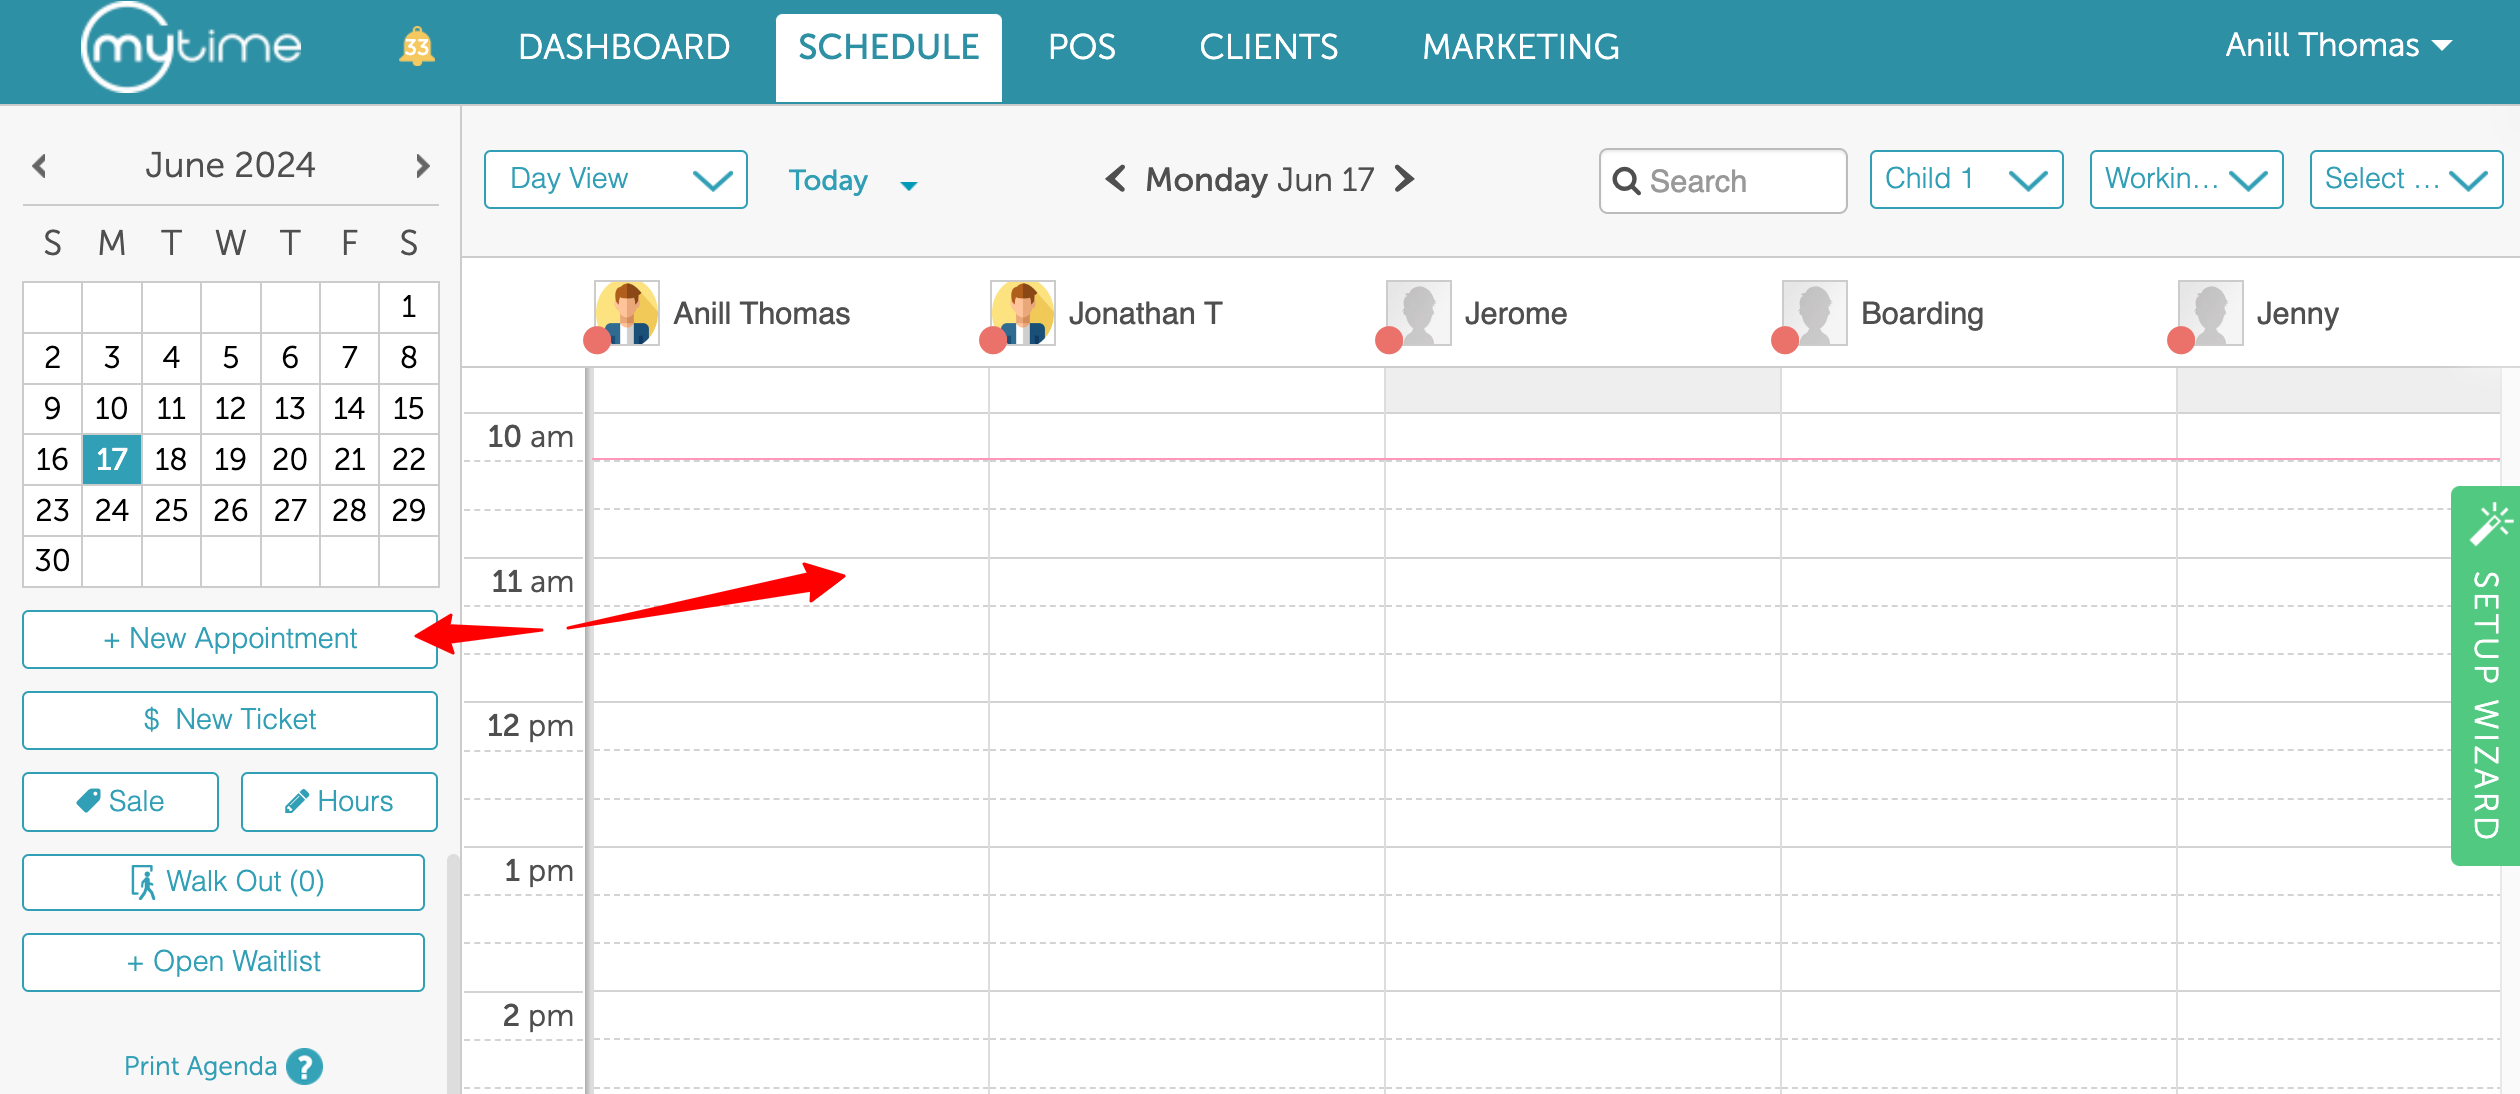This screenshot has width=2520, height=1094.
Task: Expand the Child 1 location dropdown
Action: tap(1965, 180)
